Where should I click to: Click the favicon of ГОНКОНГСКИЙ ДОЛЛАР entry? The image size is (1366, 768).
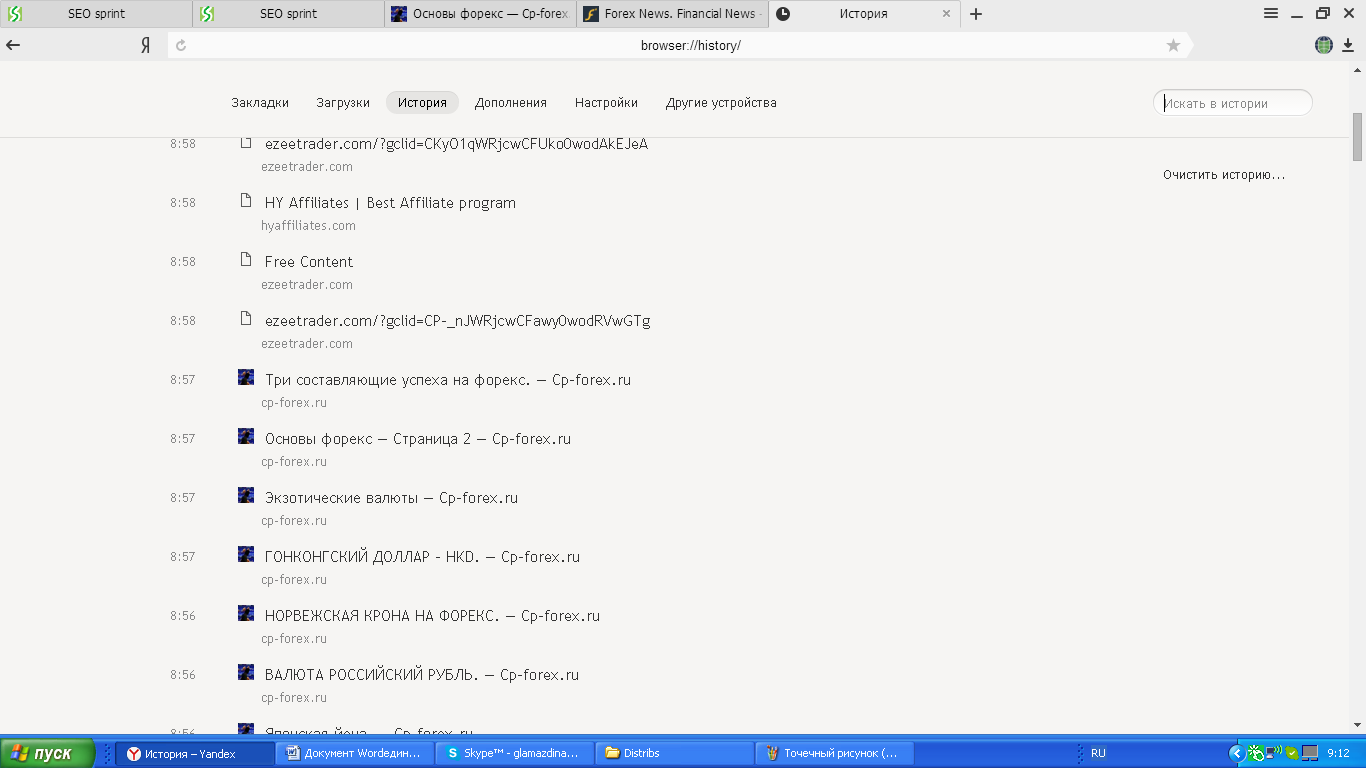[246, 554]
